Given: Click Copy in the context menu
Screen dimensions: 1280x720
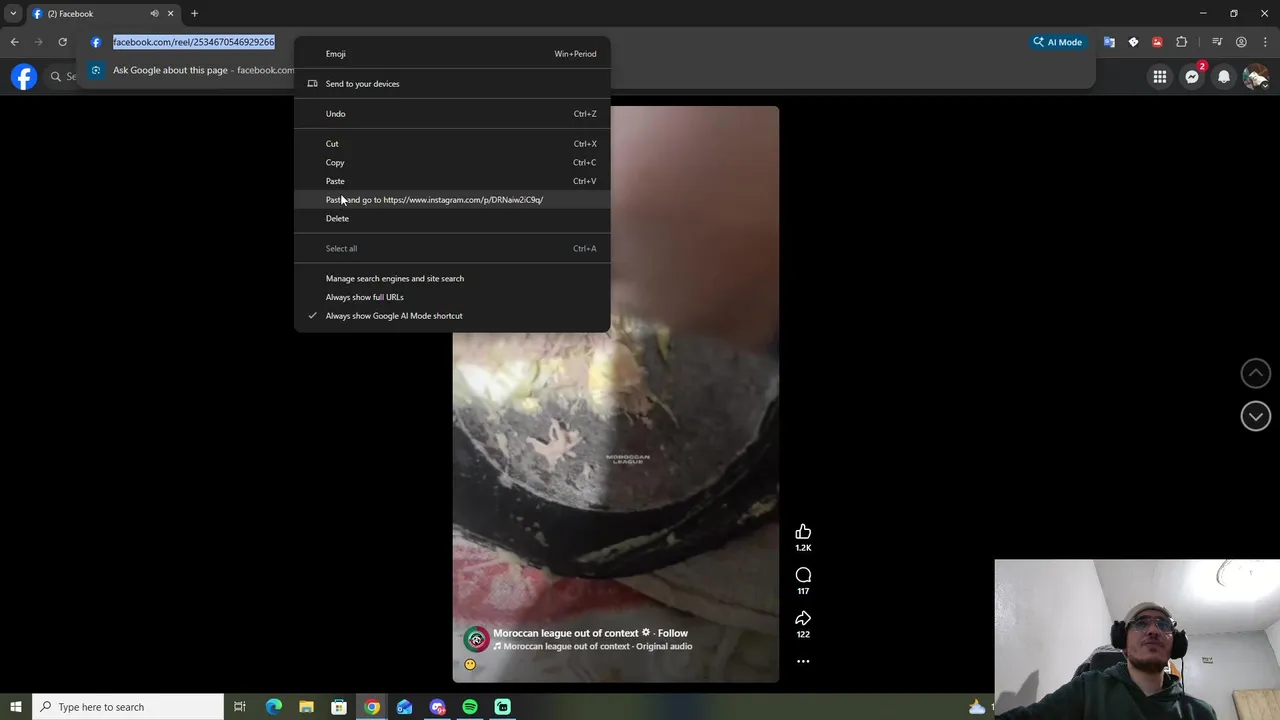Looking at the screenshot, I should tap(452, 163).
